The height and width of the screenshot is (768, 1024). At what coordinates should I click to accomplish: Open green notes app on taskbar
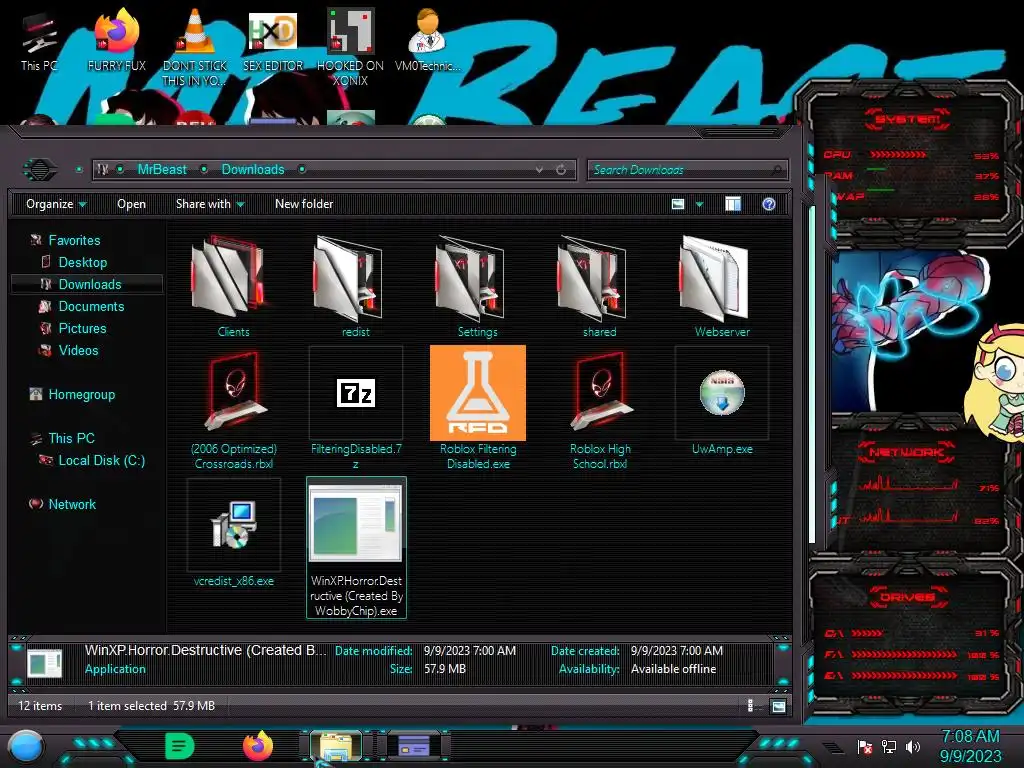click(x=180, y=746)
